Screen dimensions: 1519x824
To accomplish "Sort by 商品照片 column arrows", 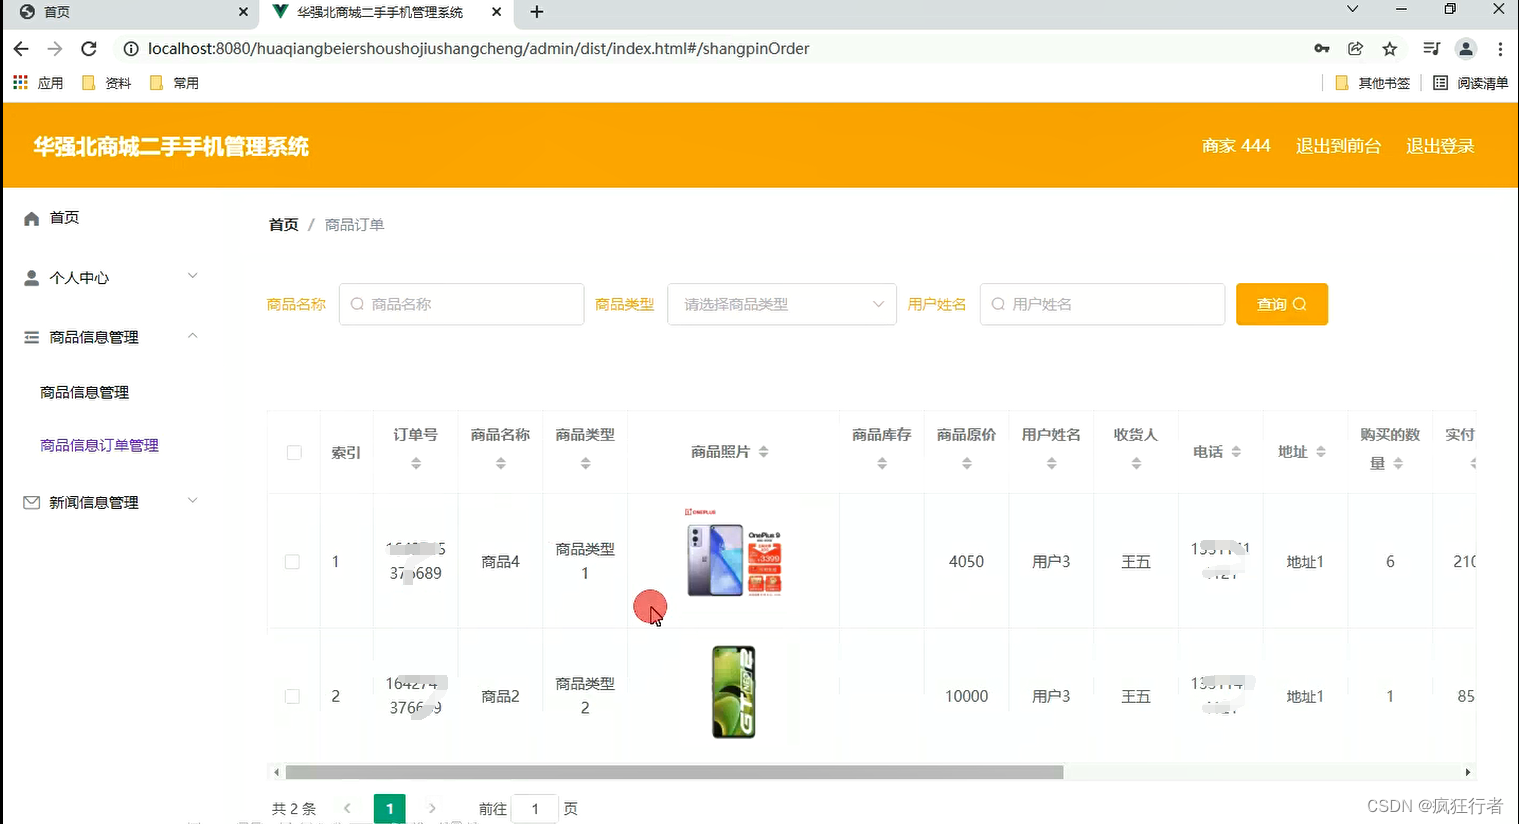I will 763,452.
